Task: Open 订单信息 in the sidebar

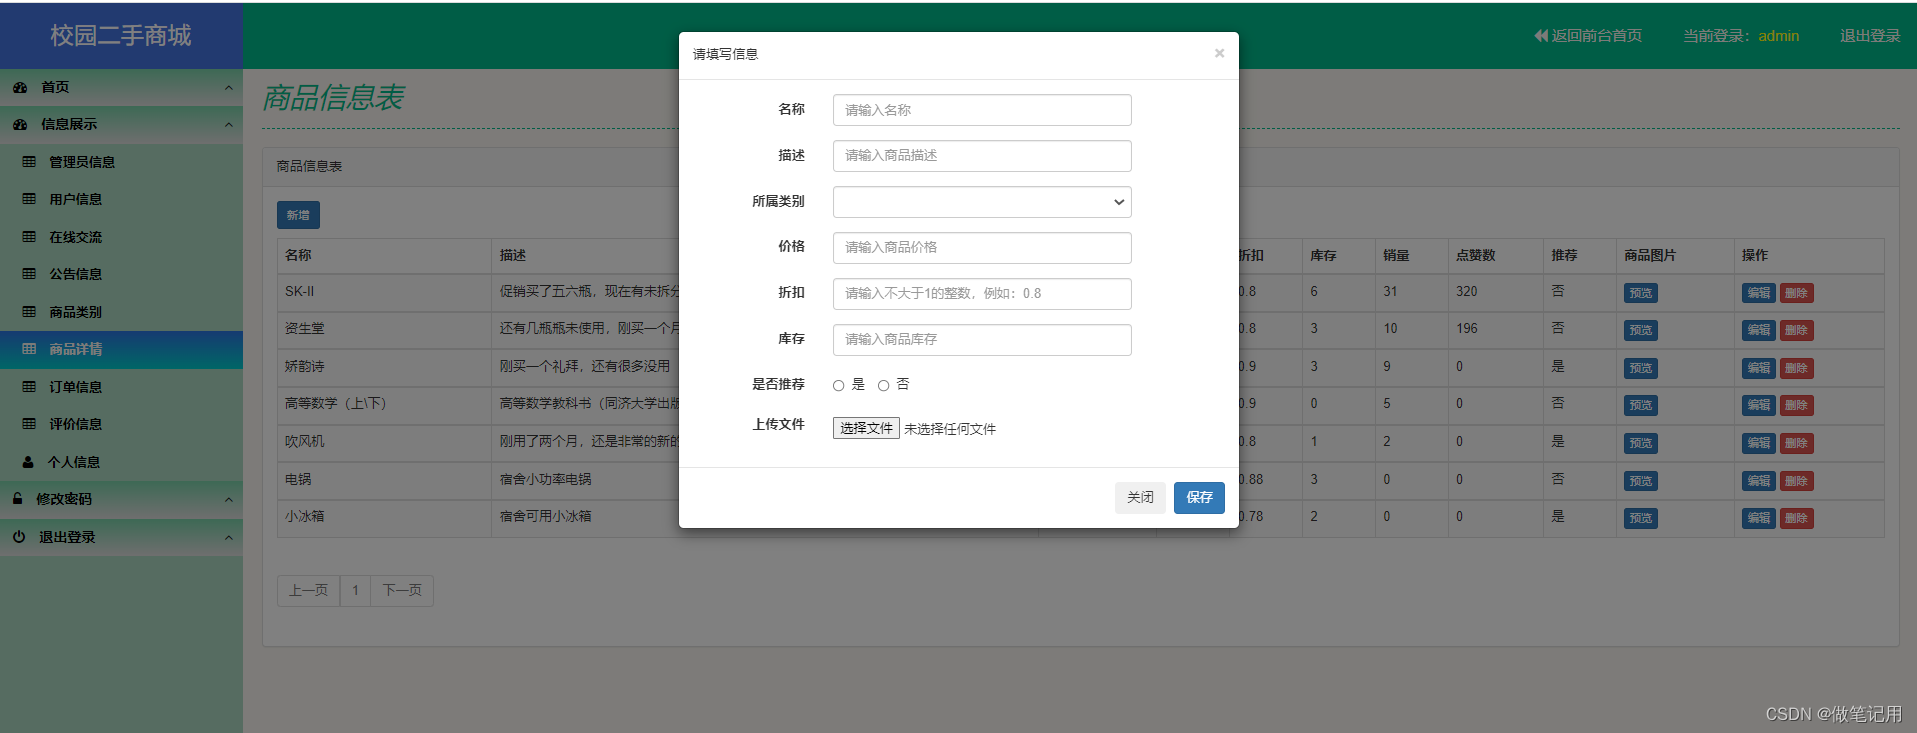Action: coord(76,387)
